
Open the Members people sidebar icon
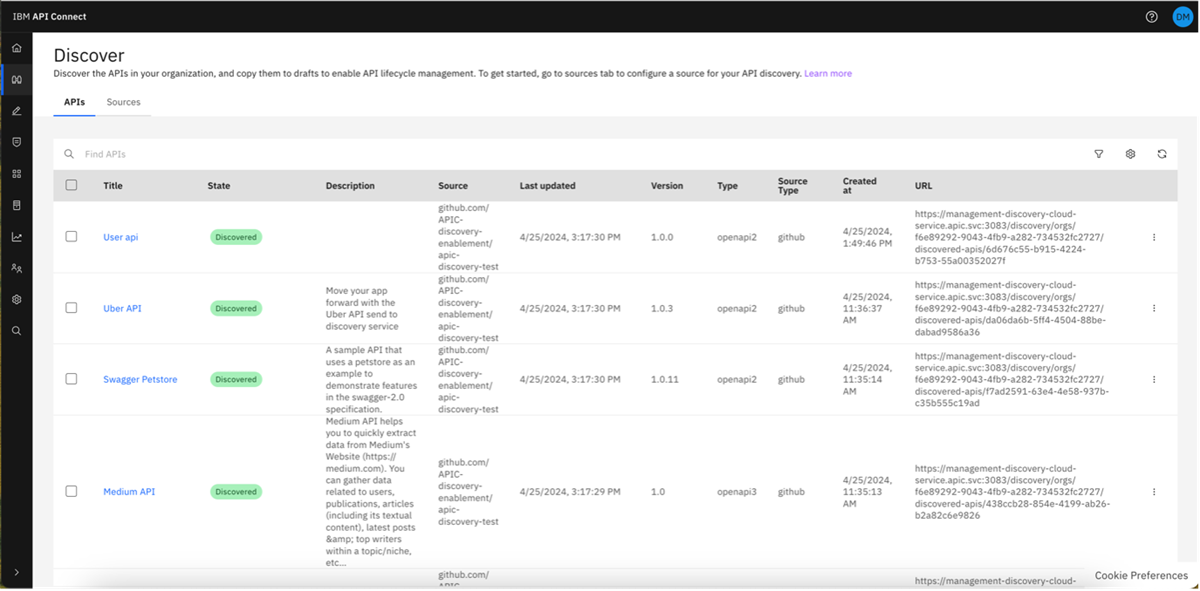pyautogui.click(x=16, y=268)
